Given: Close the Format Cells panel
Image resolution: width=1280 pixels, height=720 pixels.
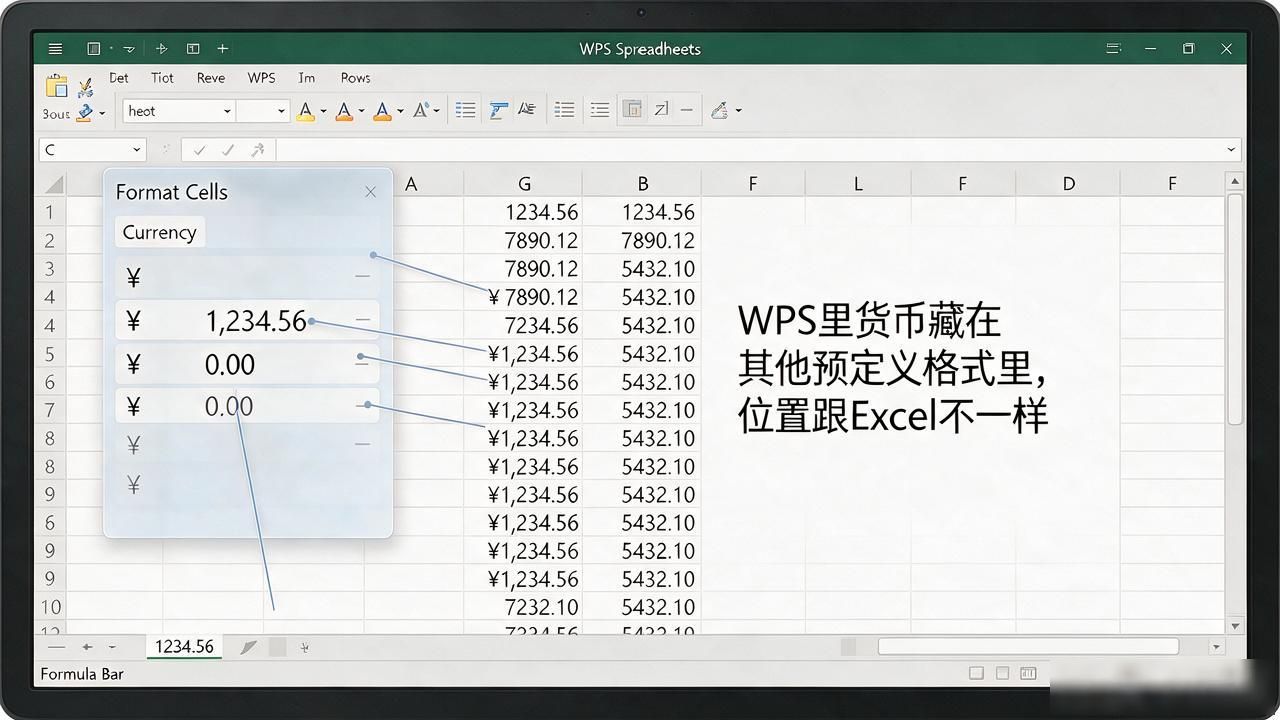Looking at the screenshot, I should (x=371, y=192).
